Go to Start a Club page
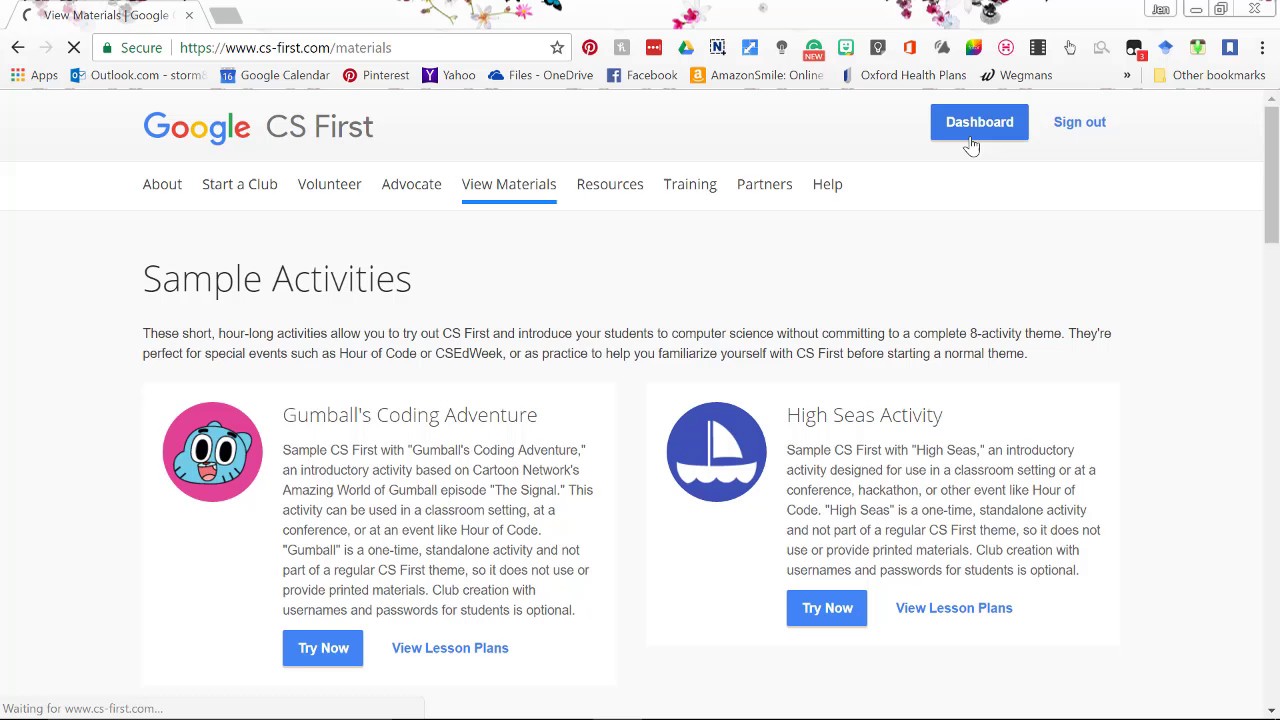The image size is (1280, 720). tap(240, 184)
